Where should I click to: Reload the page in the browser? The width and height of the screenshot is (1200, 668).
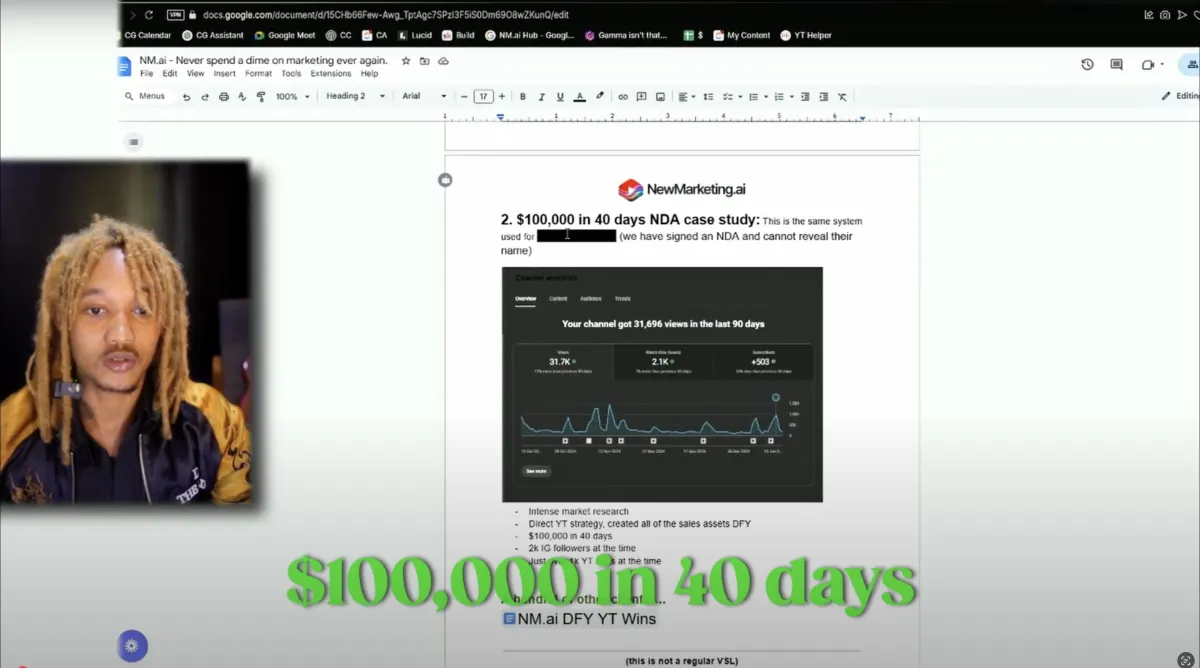(x=149, y=15)
